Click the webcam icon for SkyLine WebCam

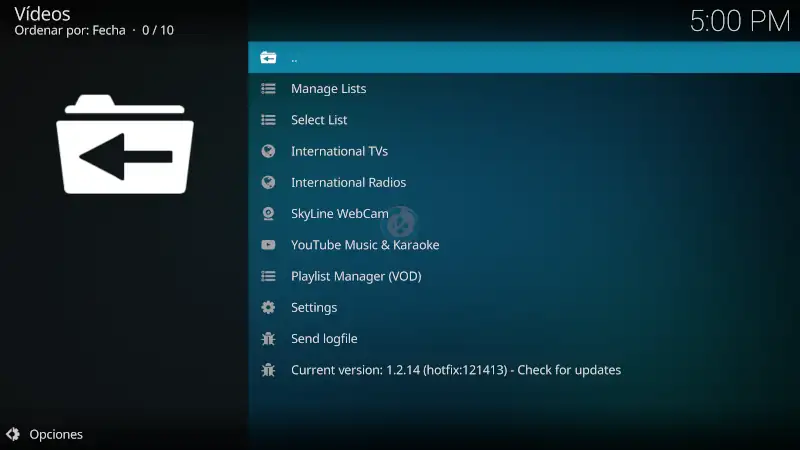coord(268,213)
